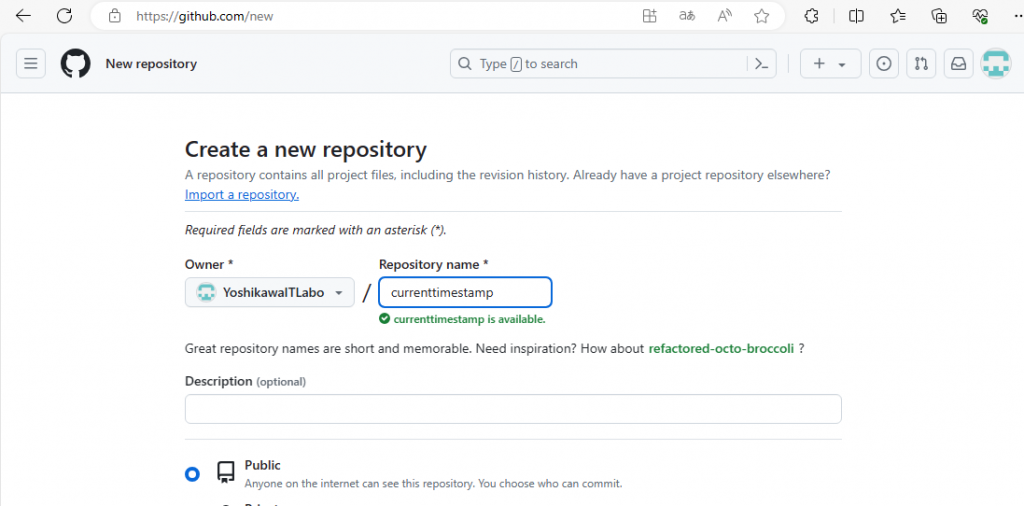Click the GitHub Octocat logo
The image size is (1024, 506).
tap(75, 64)
